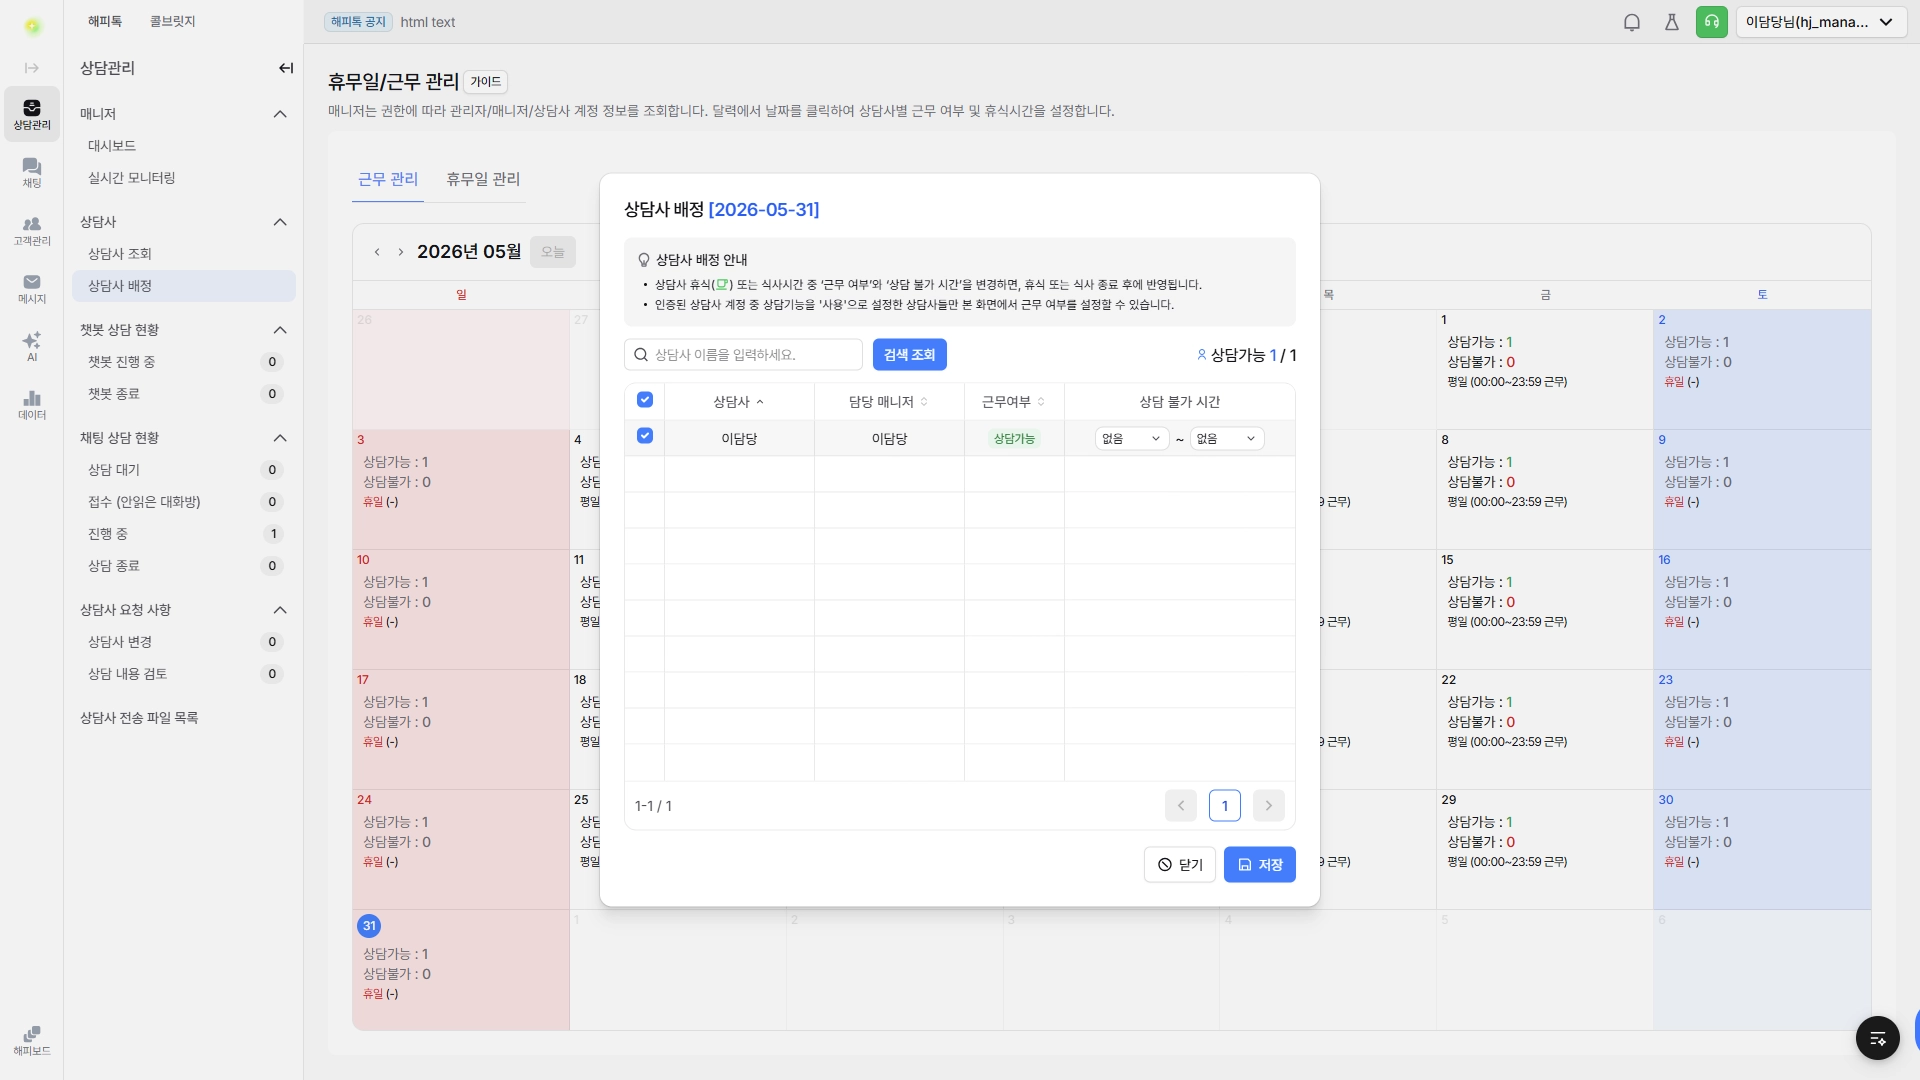Go to next month arrow
The image size is (1920, 1080).
pyautogui.click(x=401, y=252)
